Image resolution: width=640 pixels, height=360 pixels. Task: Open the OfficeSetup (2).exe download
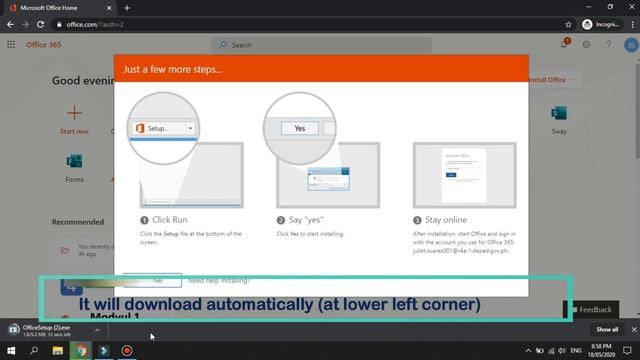[46, 330]
